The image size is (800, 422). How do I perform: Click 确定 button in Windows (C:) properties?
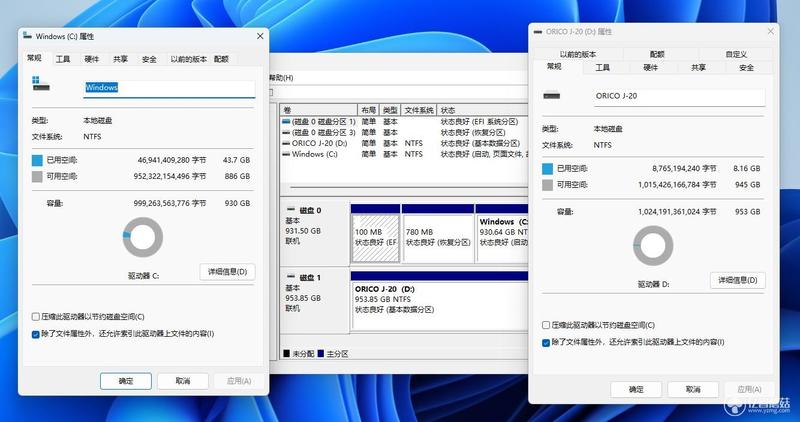(x=126, y=381)
